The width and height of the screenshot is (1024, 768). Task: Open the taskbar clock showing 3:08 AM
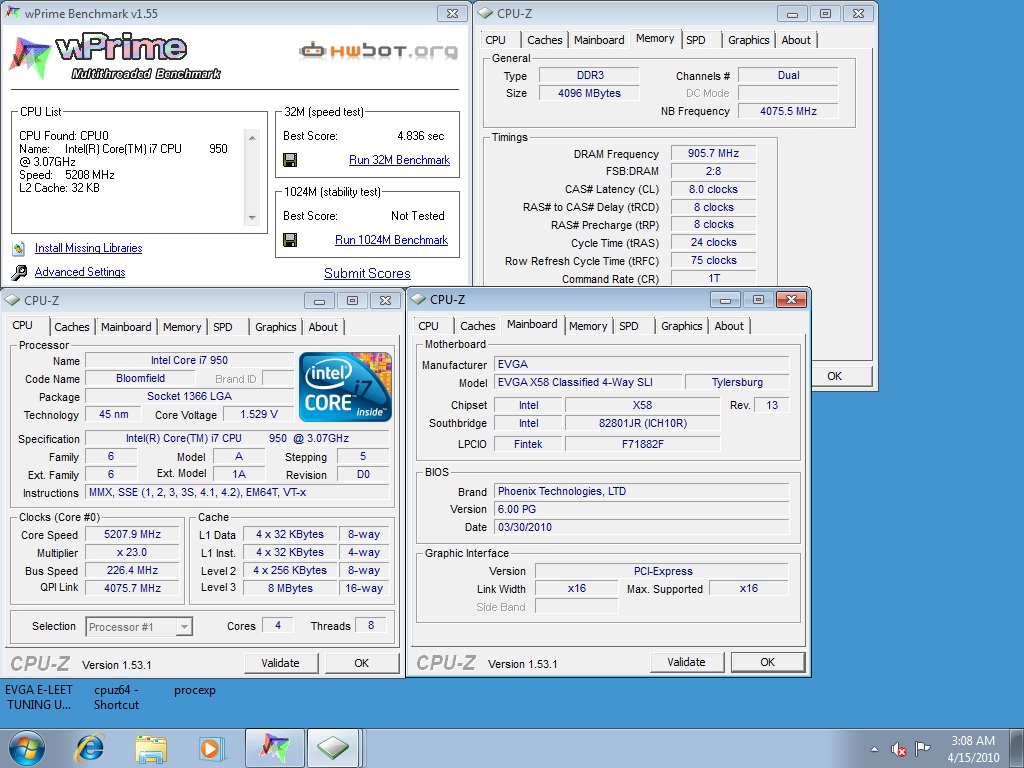point(973,748)
